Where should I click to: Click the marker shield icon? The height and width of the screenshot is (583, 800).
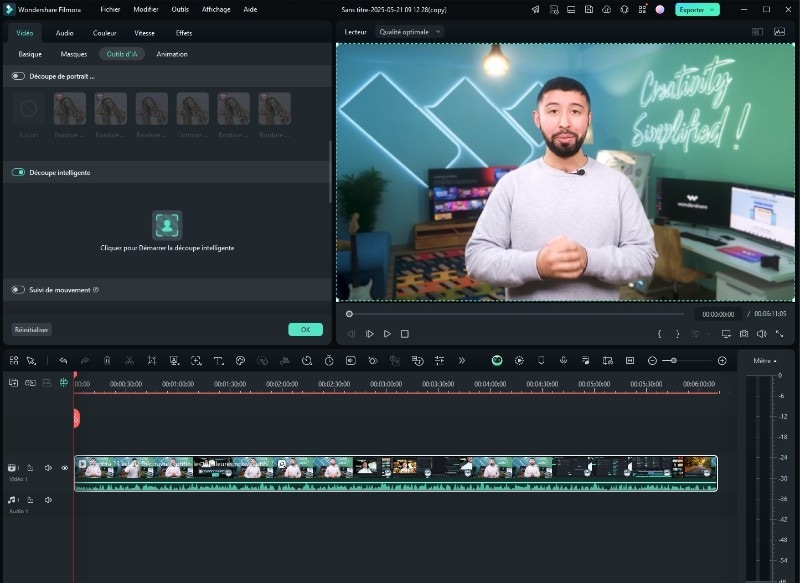(541, 361)
